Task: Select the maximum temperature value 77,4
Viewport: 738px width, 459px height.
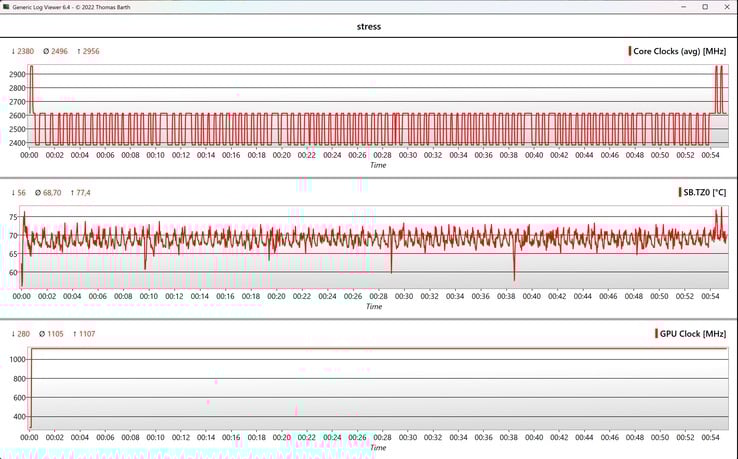Action: coord(83,193)
